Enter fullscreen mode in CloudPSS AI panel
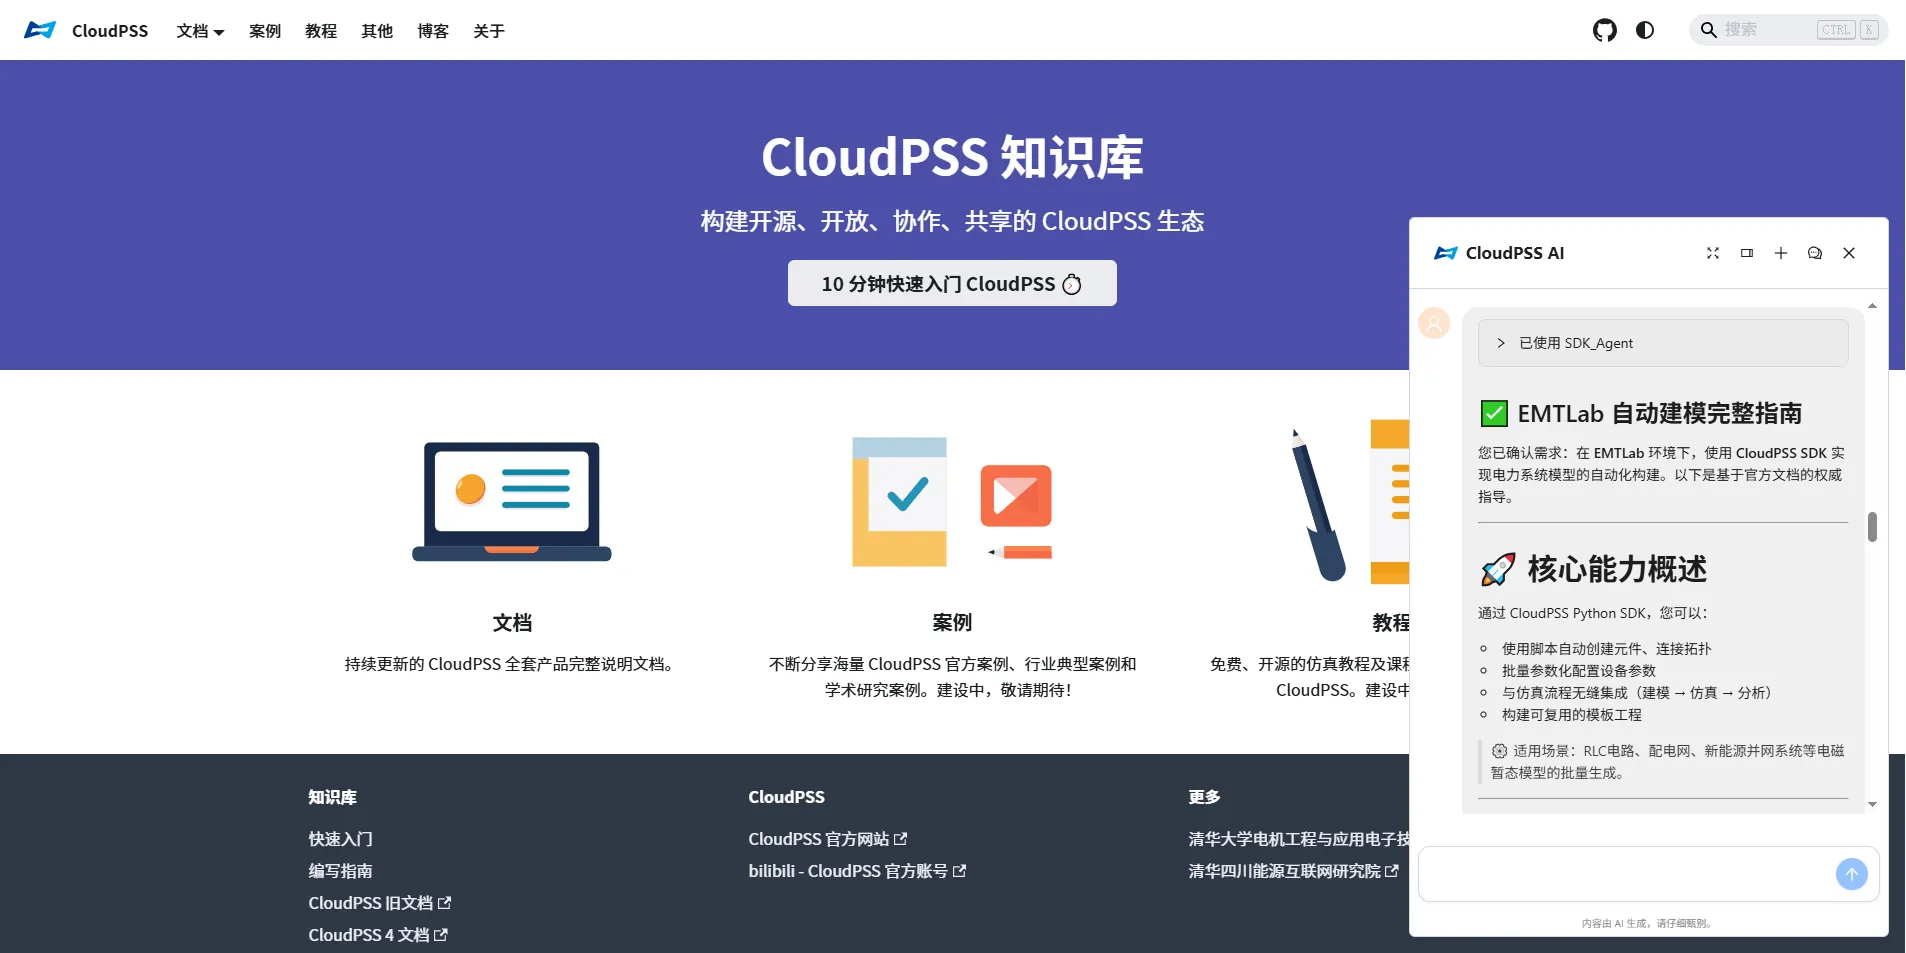1906x953 pixels. click(1712, 253)
